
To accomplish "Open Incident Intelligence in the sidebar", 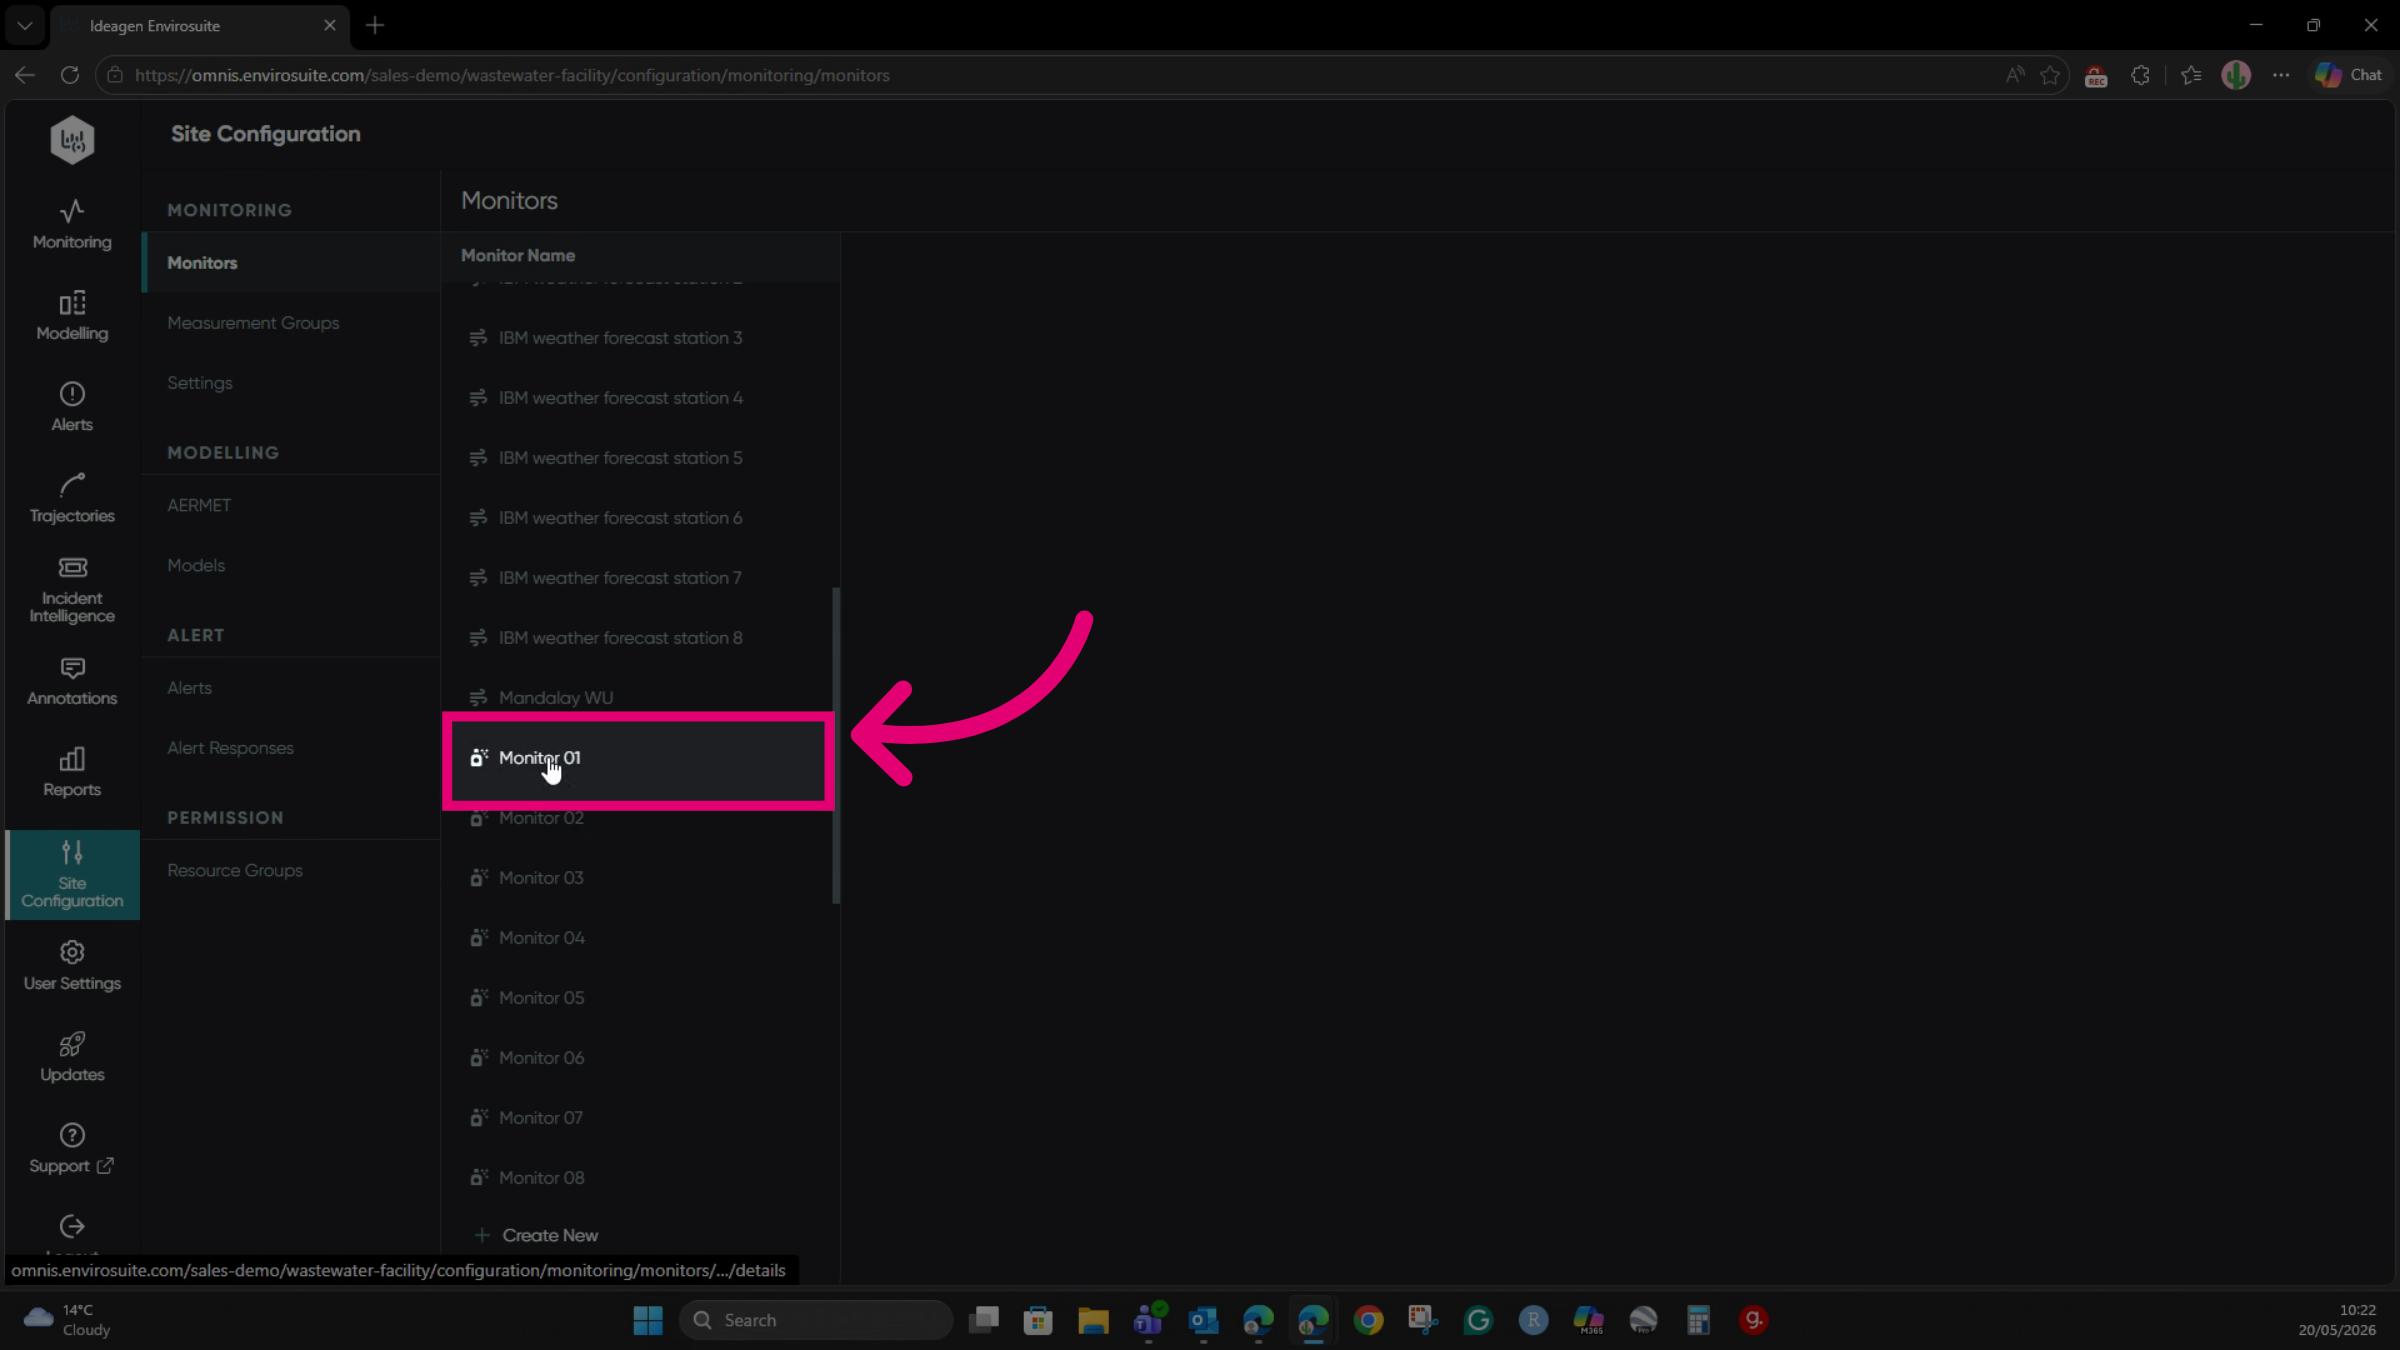I will [x=72, y=590].
